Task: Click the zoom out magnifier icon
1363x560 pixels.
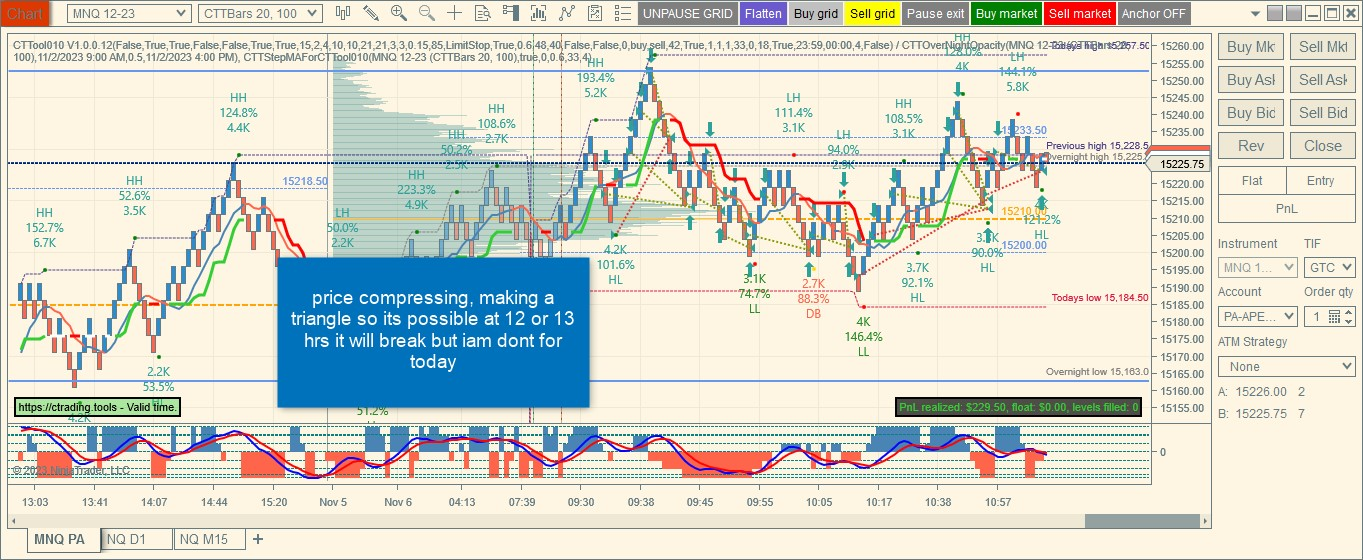Action: 427,13
